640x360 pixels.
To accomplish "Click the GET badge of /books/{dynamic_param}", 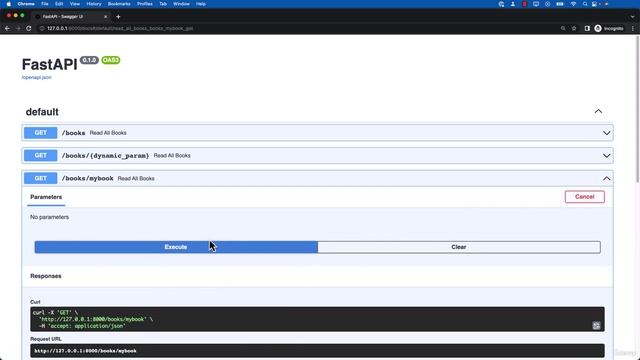I will pyautogui.click(x=40, y=156).
